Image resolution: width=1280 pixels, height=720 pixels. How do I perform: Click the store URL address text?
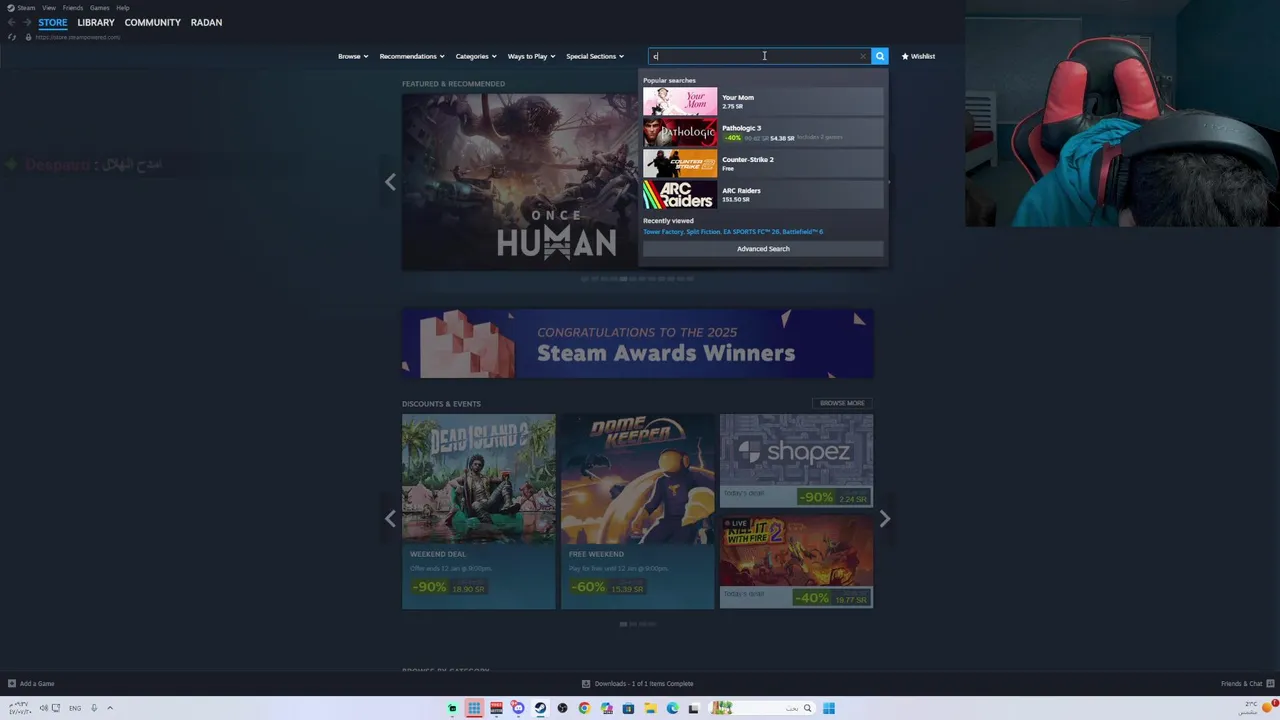[78, 37]
